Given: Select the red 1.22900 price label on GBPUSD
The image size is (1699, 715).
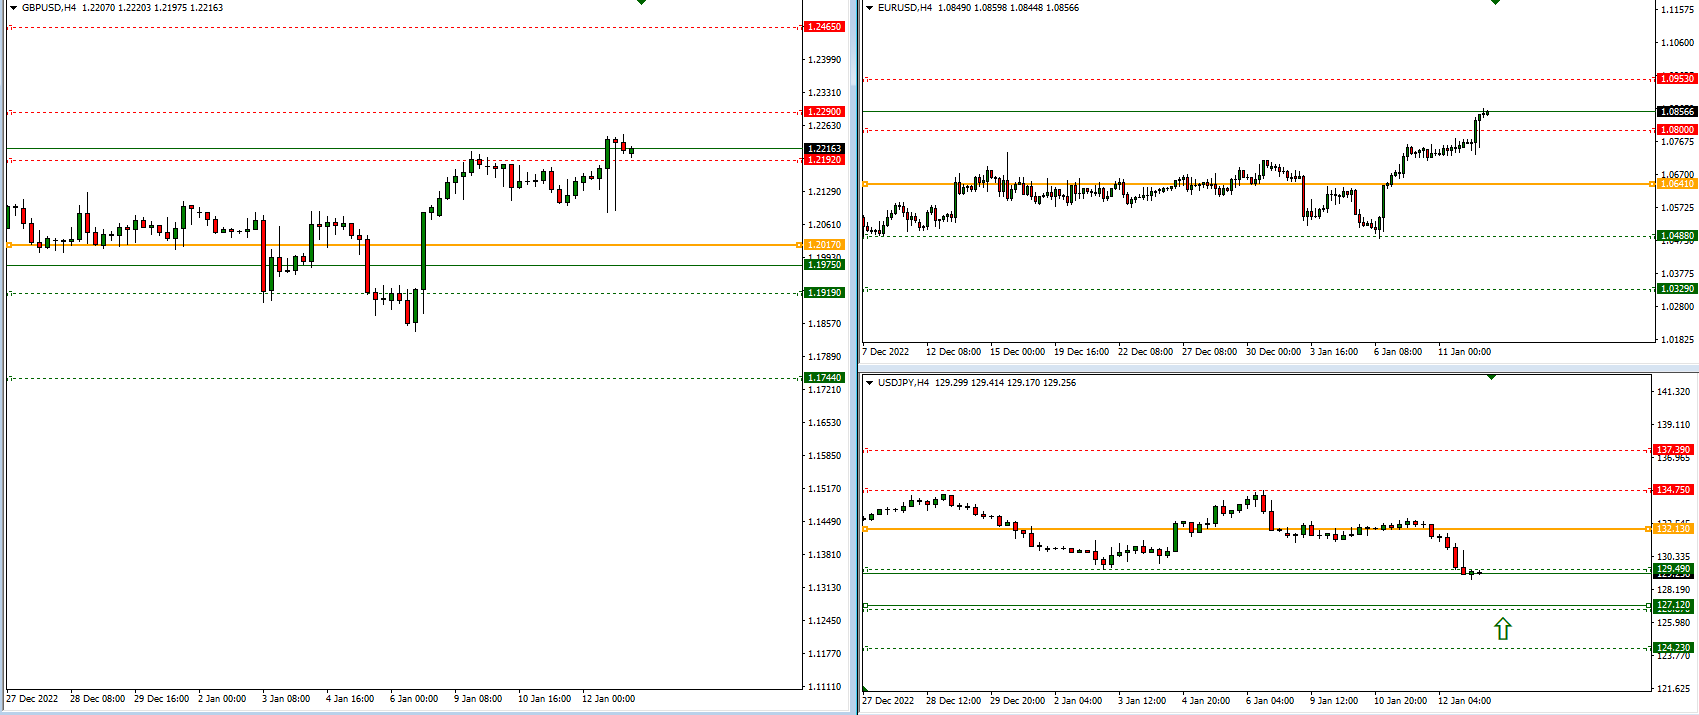Looking at the screenshot, I should (825, 112).
